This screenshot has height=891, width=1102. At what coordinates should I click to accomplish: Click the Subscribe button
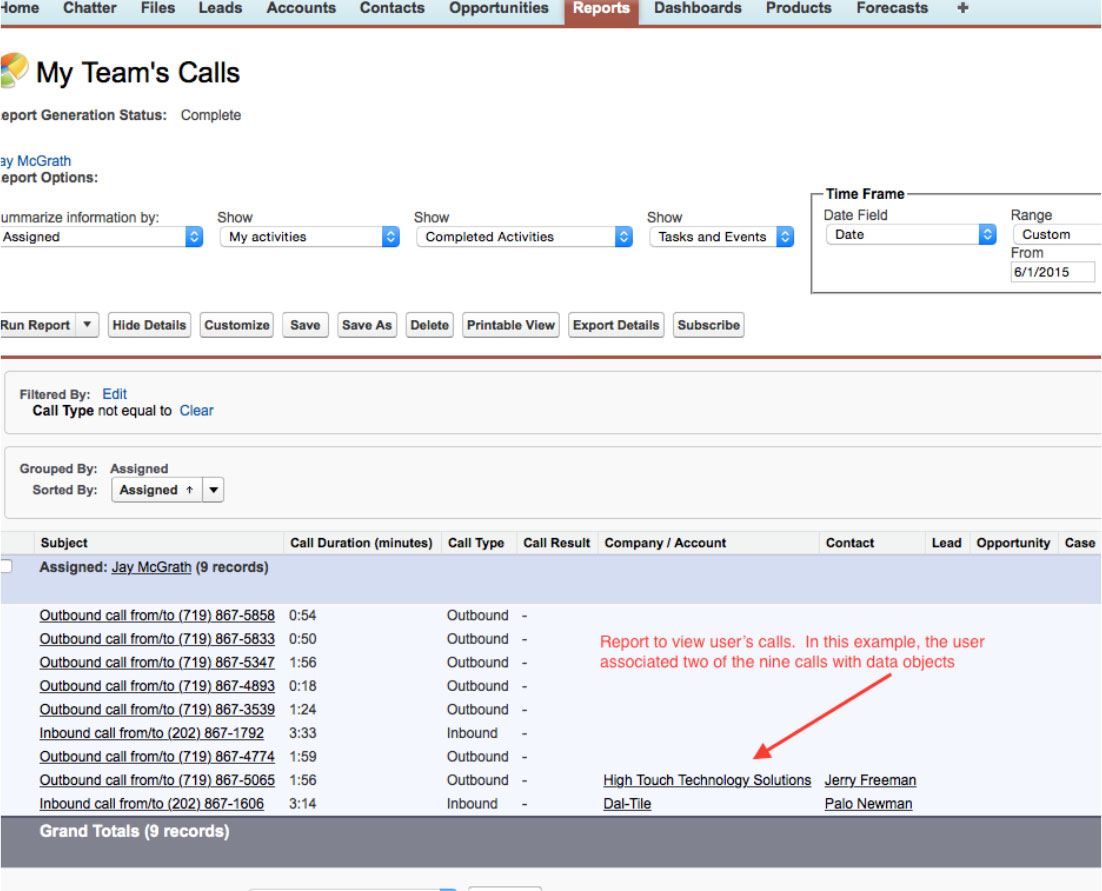click(x=708, y=325)
